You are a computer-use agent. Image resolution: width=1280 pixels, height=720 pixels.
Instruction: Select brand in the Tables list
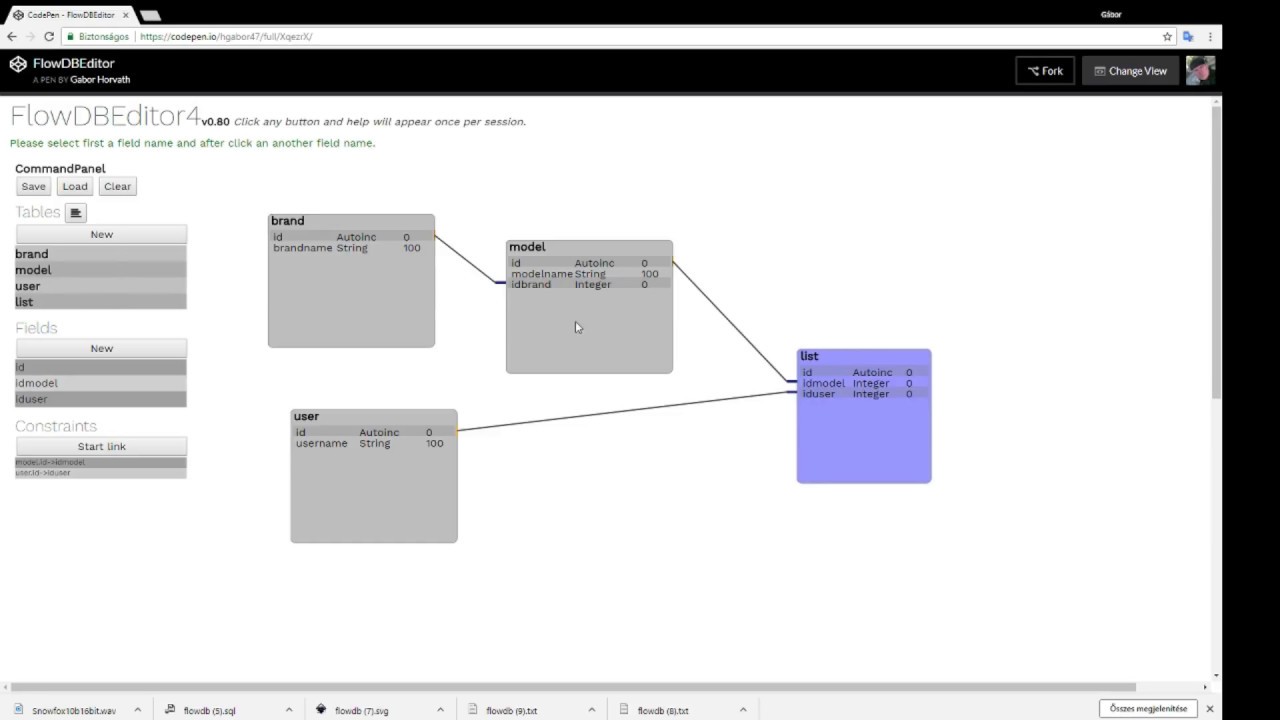[101, 254]
